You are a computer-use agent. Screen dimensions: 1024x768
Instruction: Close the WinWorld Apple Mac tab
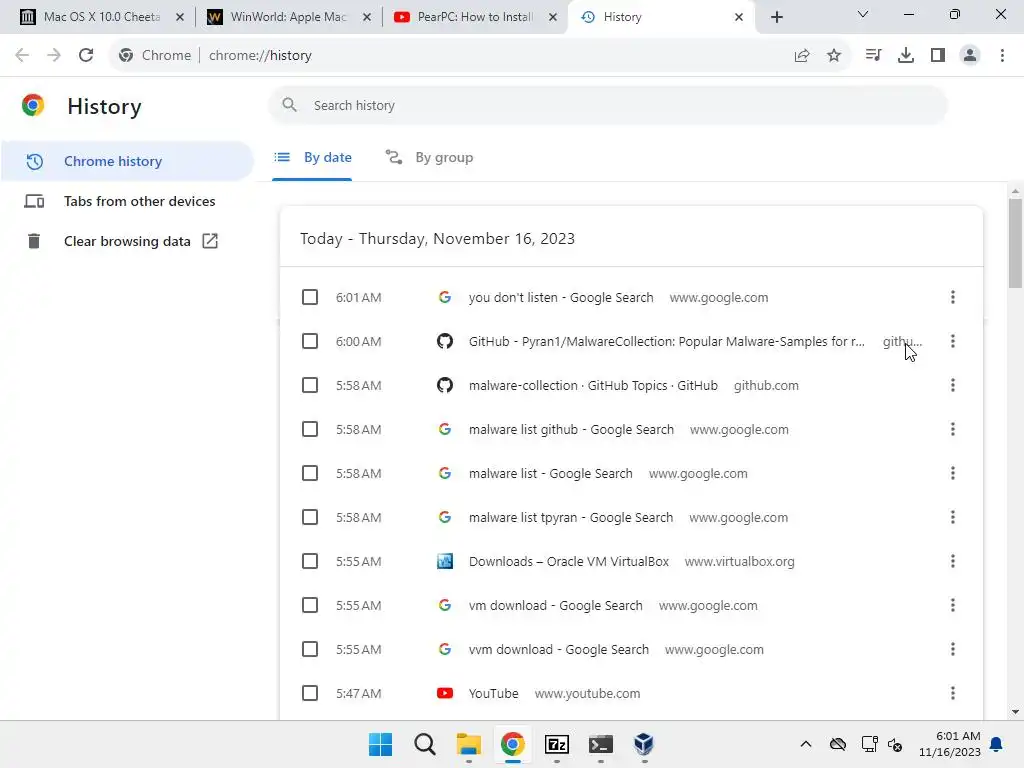(x=366, y=17)
